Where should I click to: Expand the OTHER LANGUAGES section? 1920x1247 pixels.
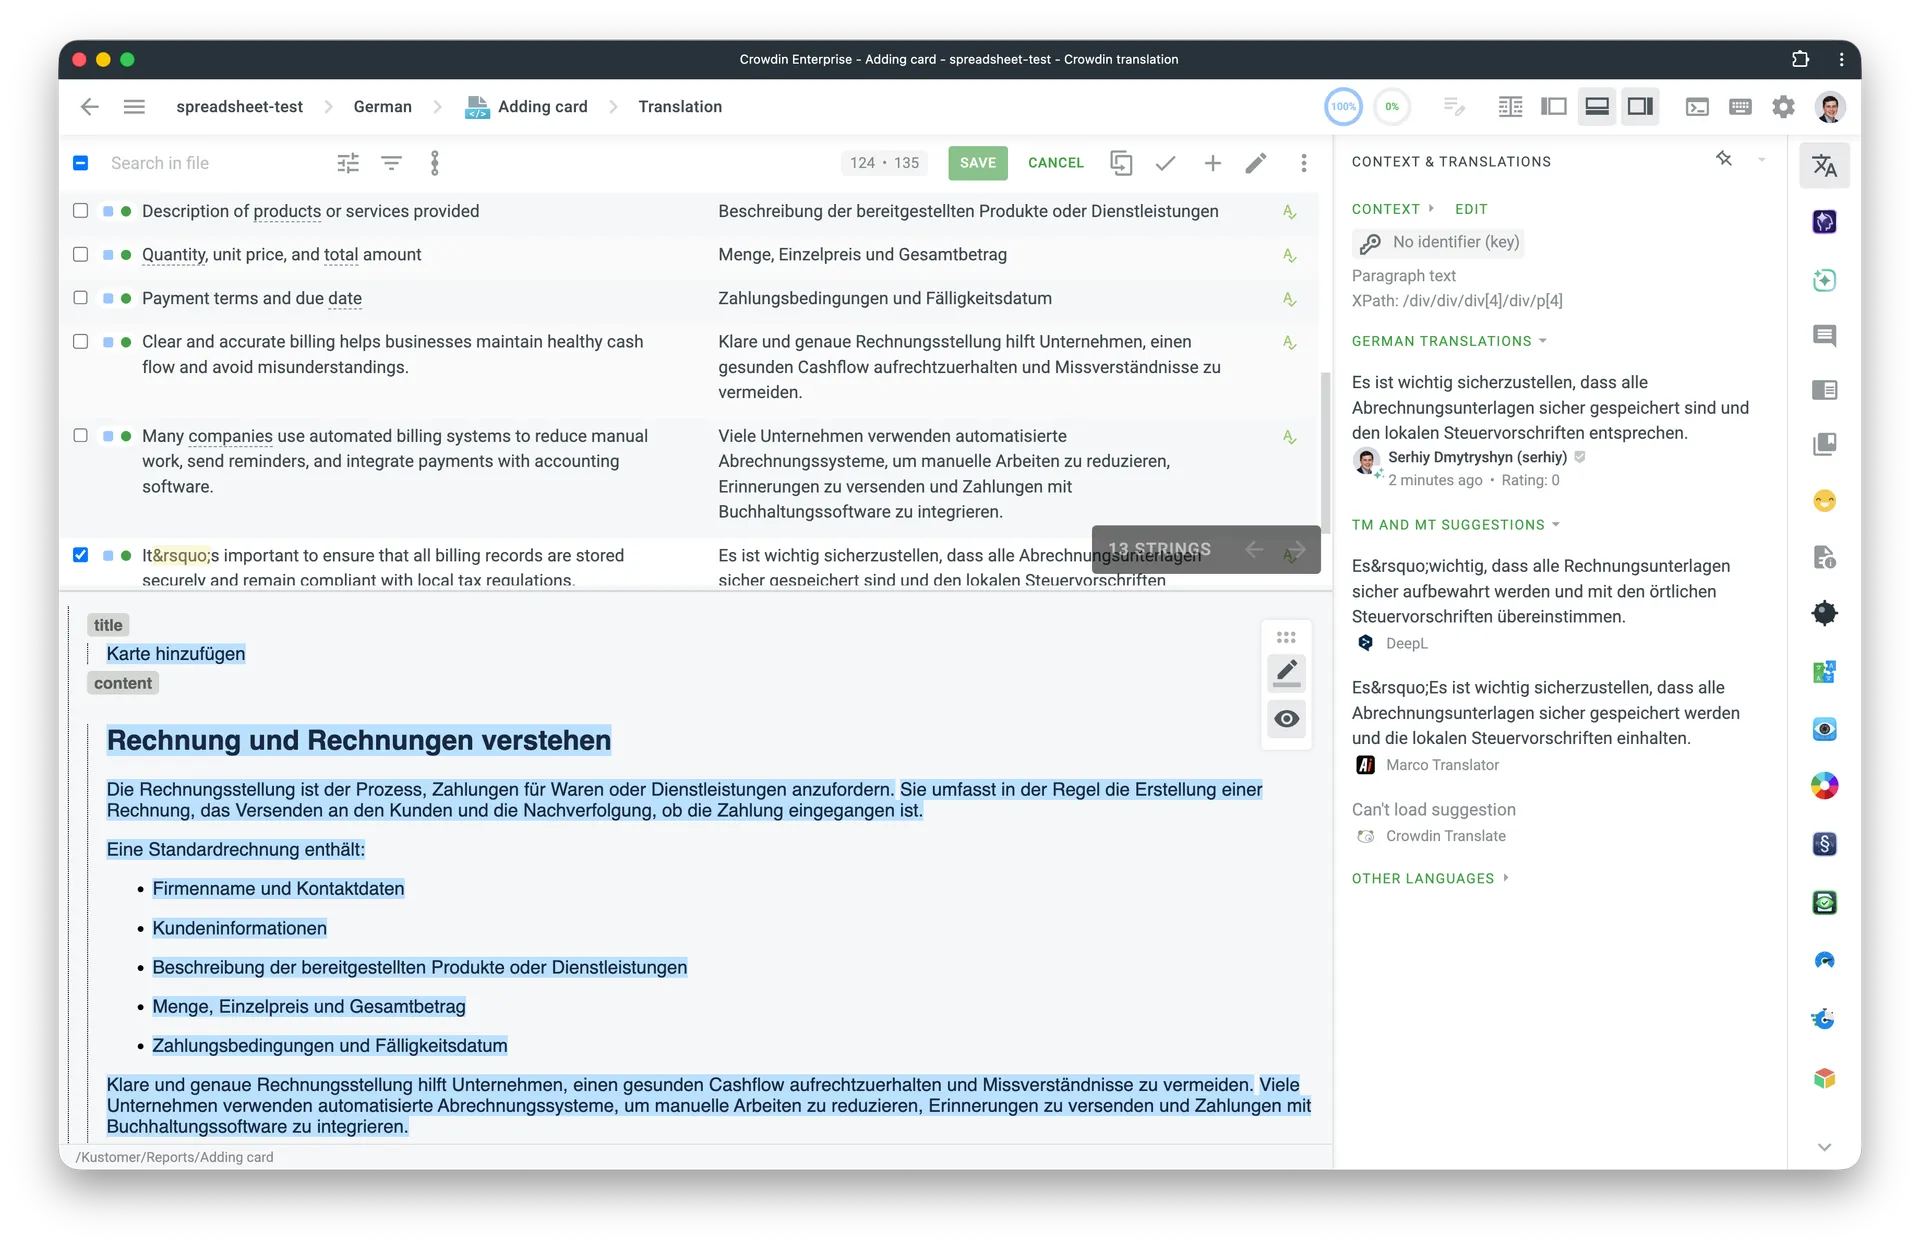1506,878
